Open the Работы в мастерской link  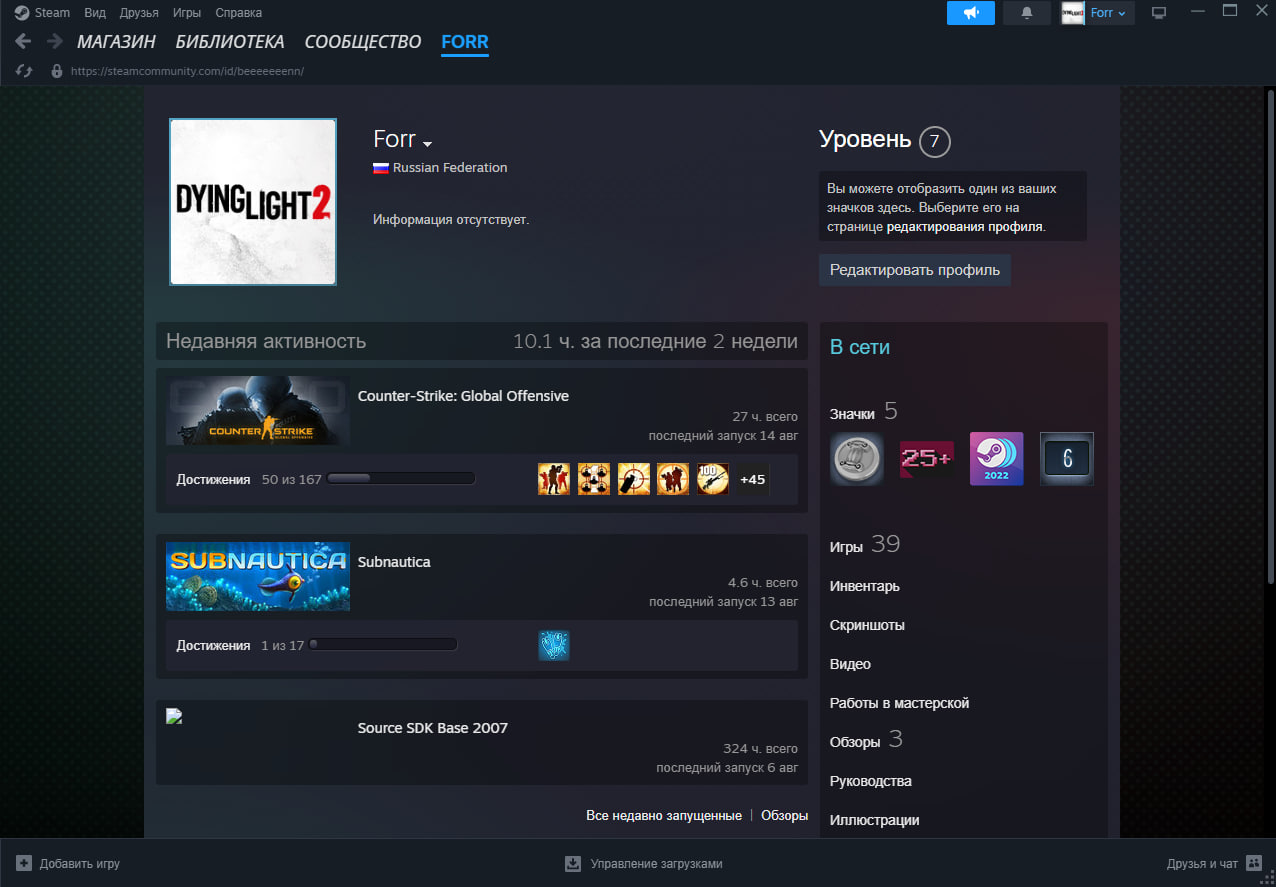pyautogui.click(x=900, y=703)
